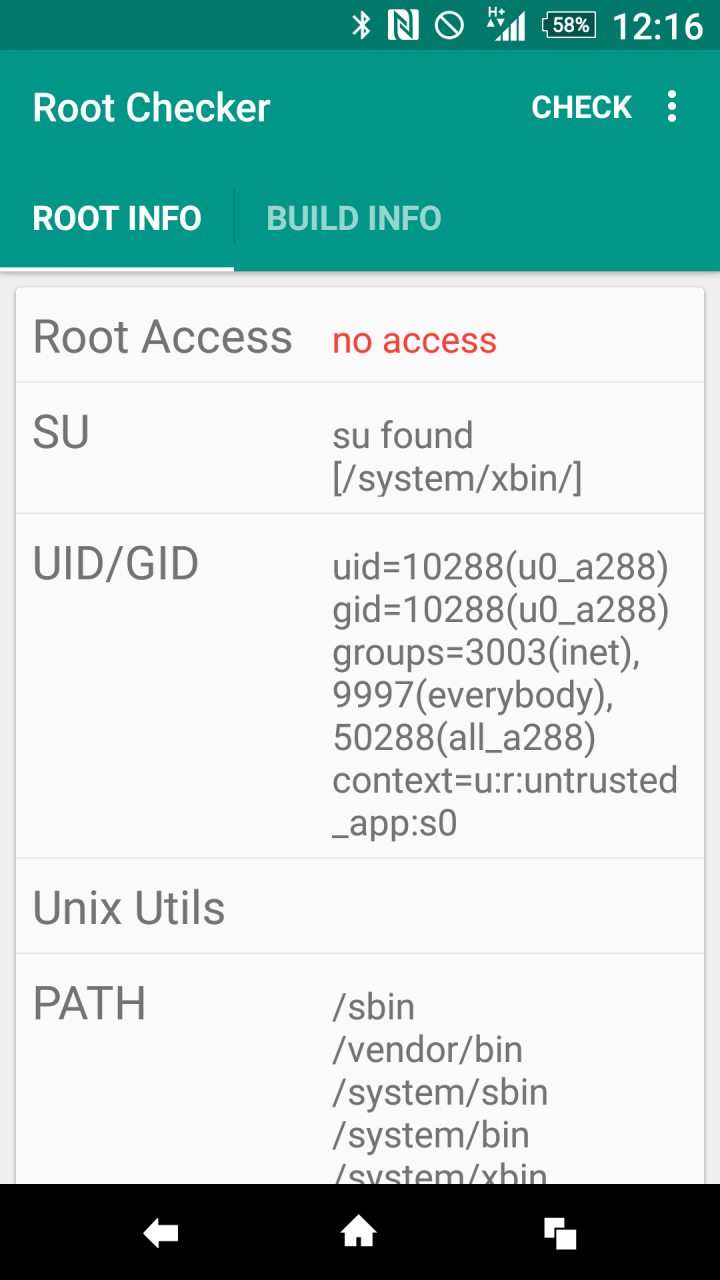The image size is (720, 1280).
Task: Select the UID/GID row label
Action: [116, 564]
